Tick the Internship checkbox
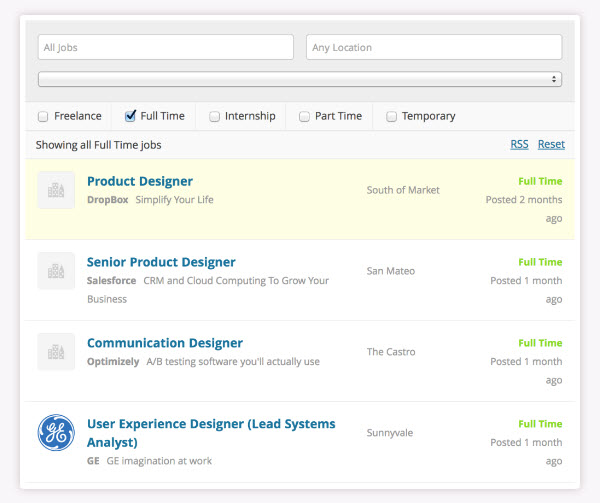This screenshot has width=600, height=503. point(214,116)
